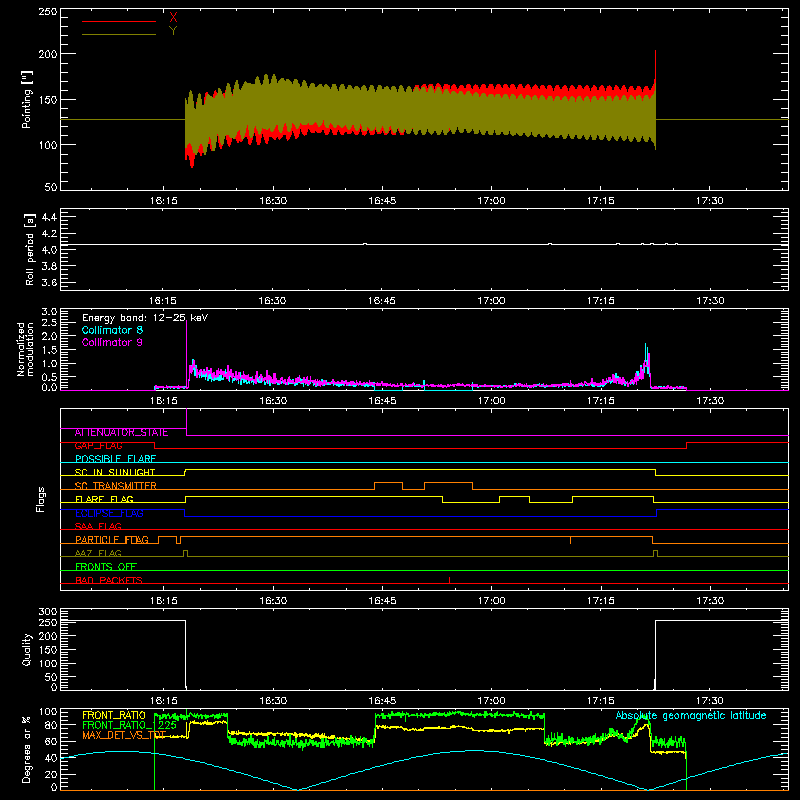Click the red legend line for X
Image resolution: width=800 pixels, height=800 pixels.
119,21
